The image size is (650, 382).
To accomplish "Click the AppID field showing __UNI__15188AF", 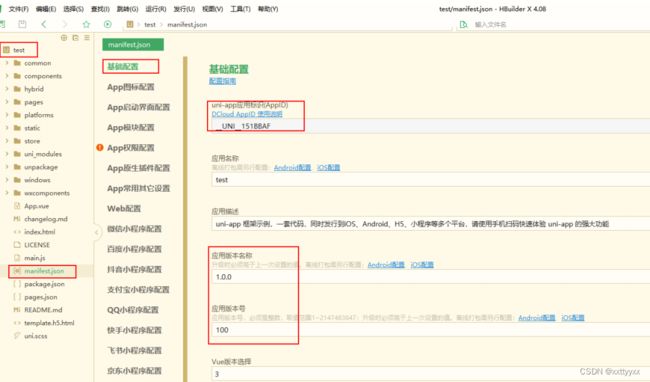I will (430, 126).
